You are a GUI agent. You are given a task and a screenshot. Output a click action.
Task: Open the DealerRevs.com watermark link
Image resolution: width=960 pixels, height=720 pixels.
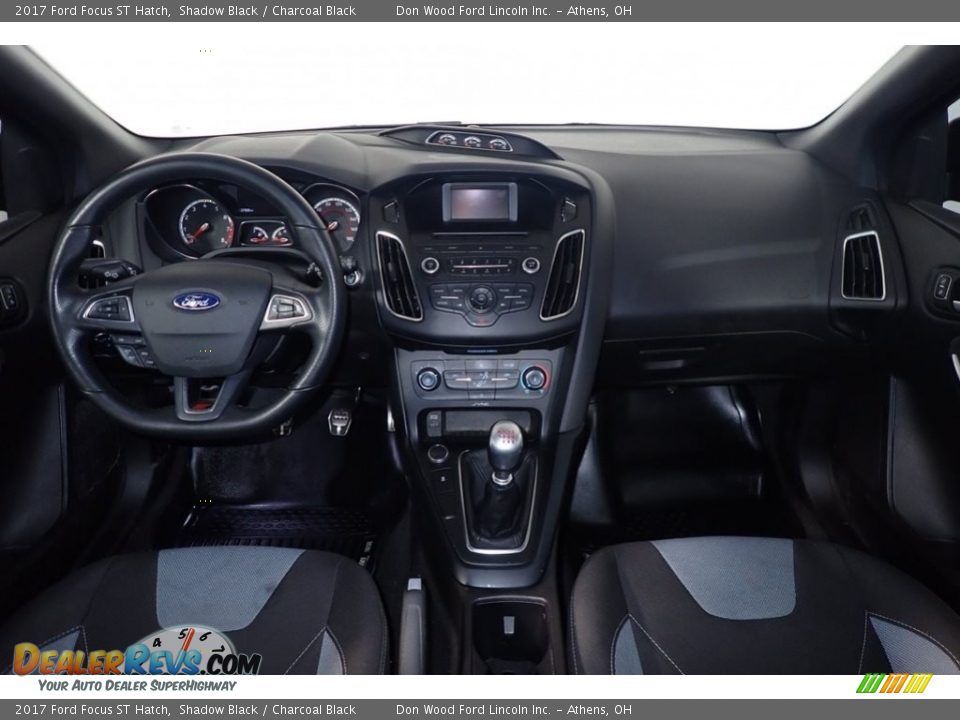135,660
